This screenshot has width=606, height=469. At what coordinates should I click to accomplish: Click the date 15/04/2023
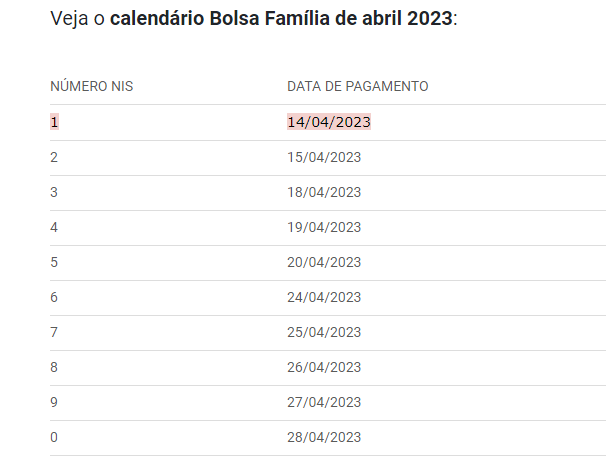point(324,157)
